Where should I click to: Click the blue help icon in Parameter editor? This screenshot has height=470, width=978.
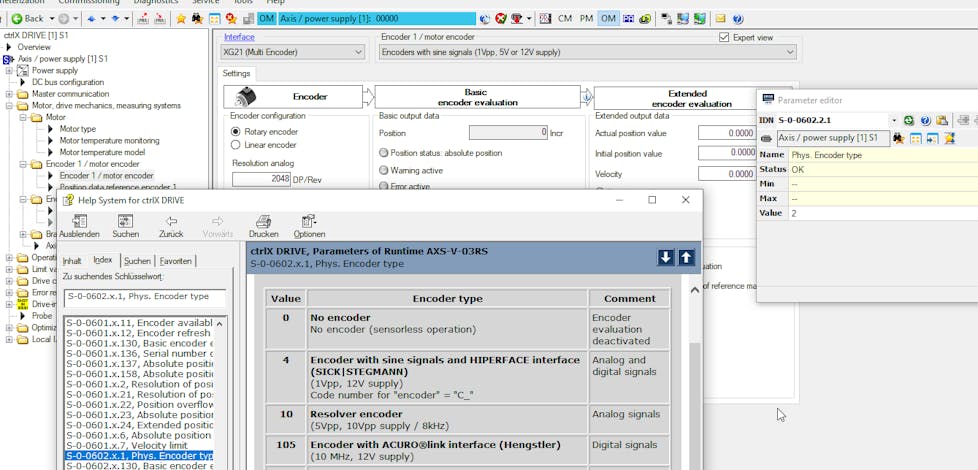[x=925, y=120]
